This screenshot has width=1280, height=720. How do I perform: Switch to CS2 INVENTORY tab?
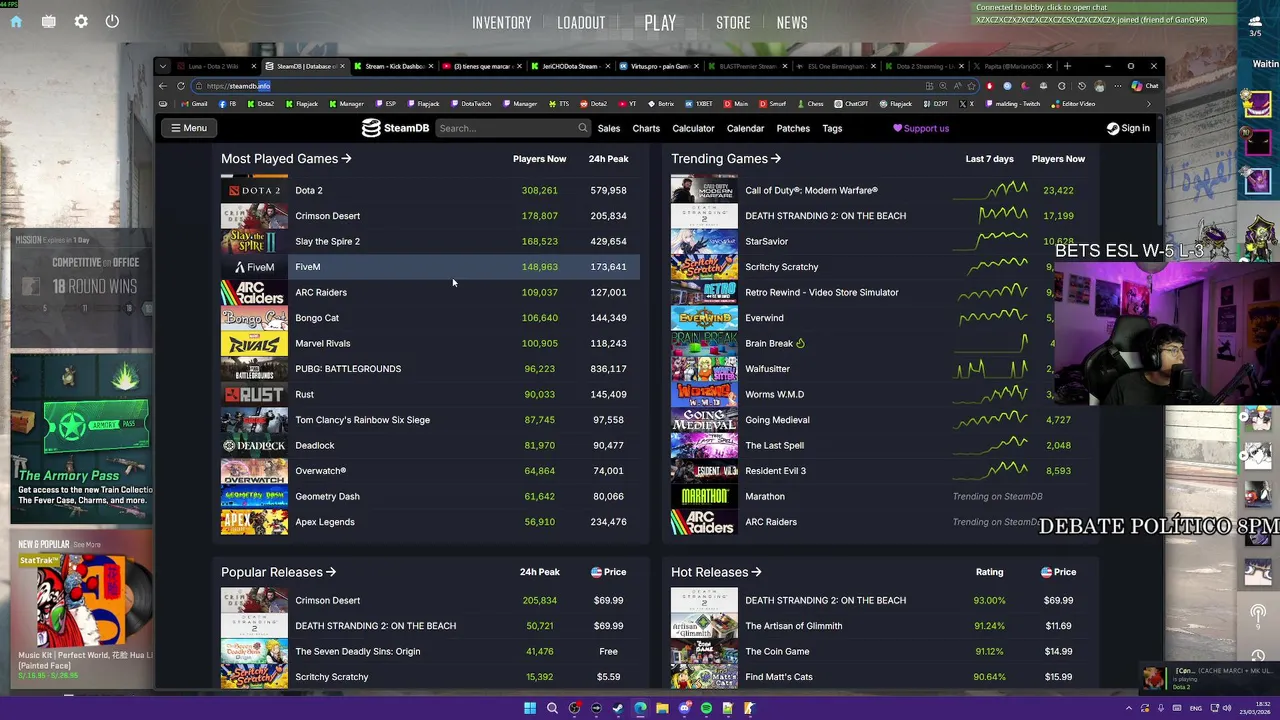(502, 22)
